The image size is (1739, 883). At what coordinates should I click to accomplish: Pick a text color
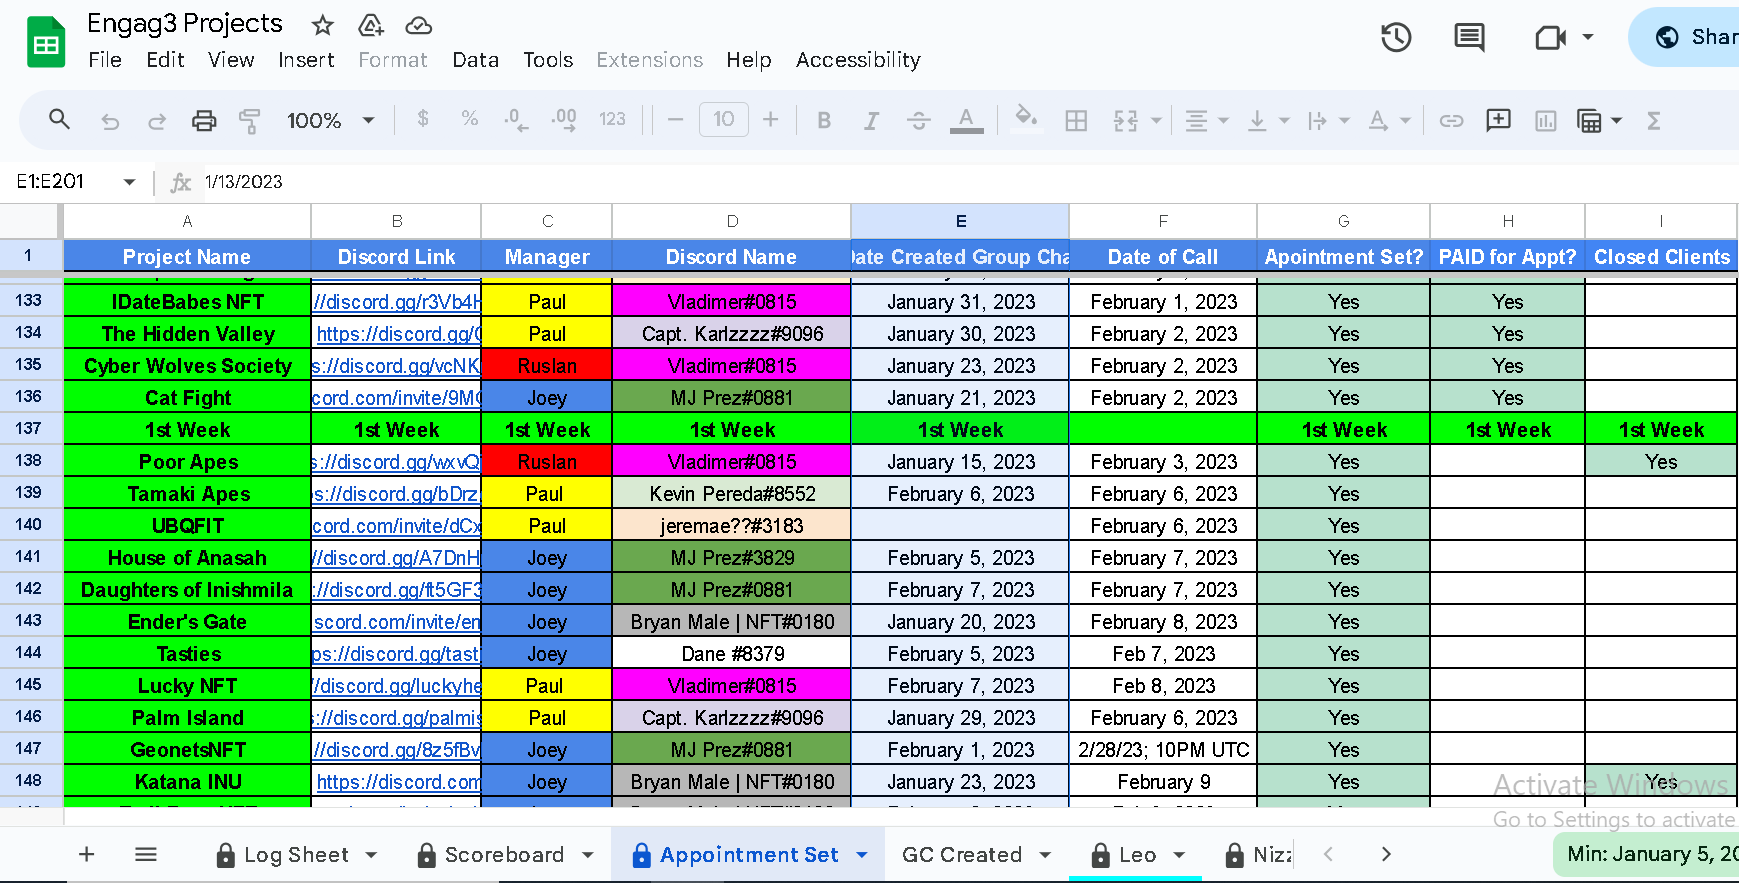click(x=965, y=121)
